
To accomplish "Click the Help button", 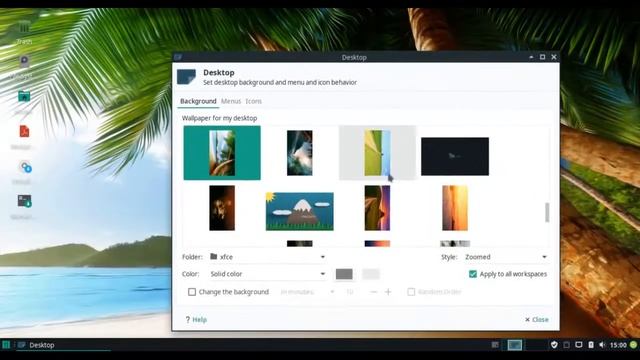I will 196,320.
